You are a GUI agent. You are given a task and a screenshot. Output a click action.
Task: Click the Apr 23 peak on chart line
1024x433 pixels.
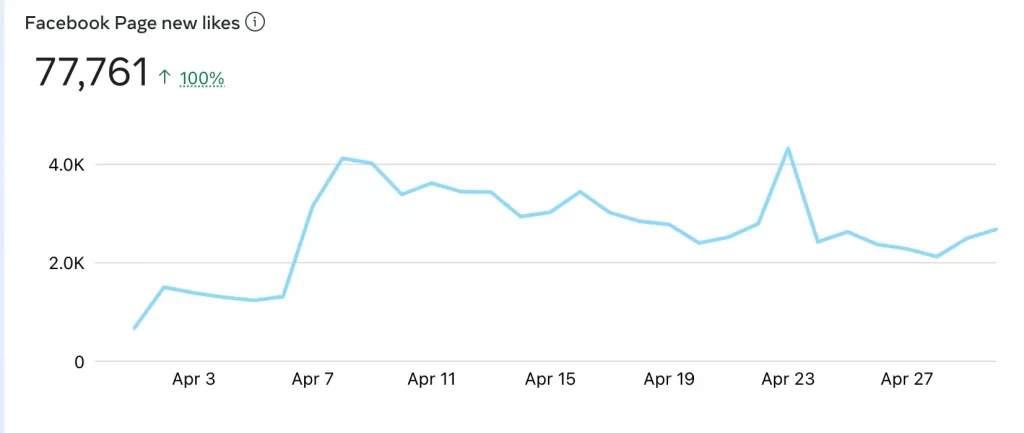[788, 148]
